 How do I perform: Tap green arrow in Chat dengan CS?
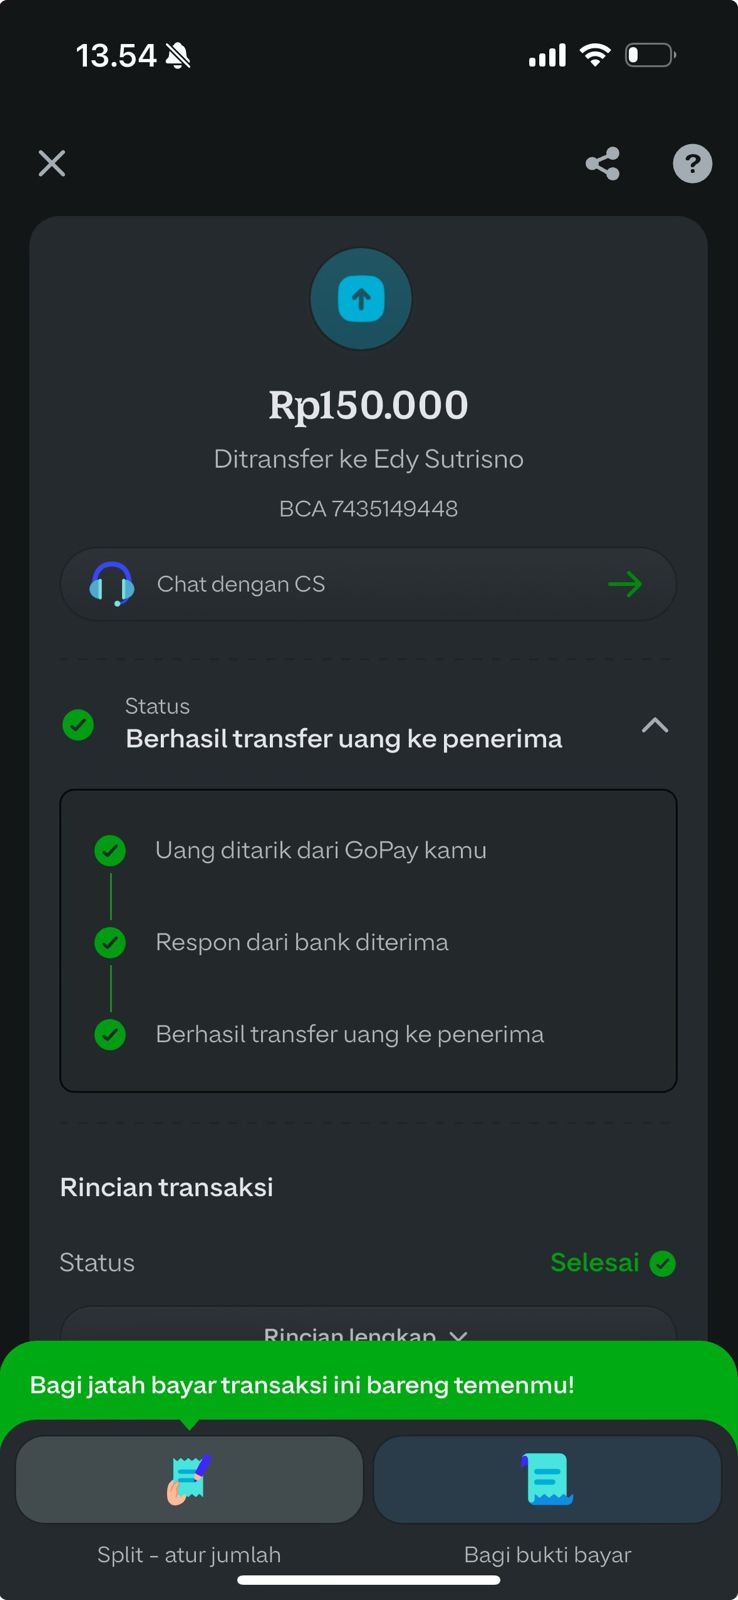(625, 584)
